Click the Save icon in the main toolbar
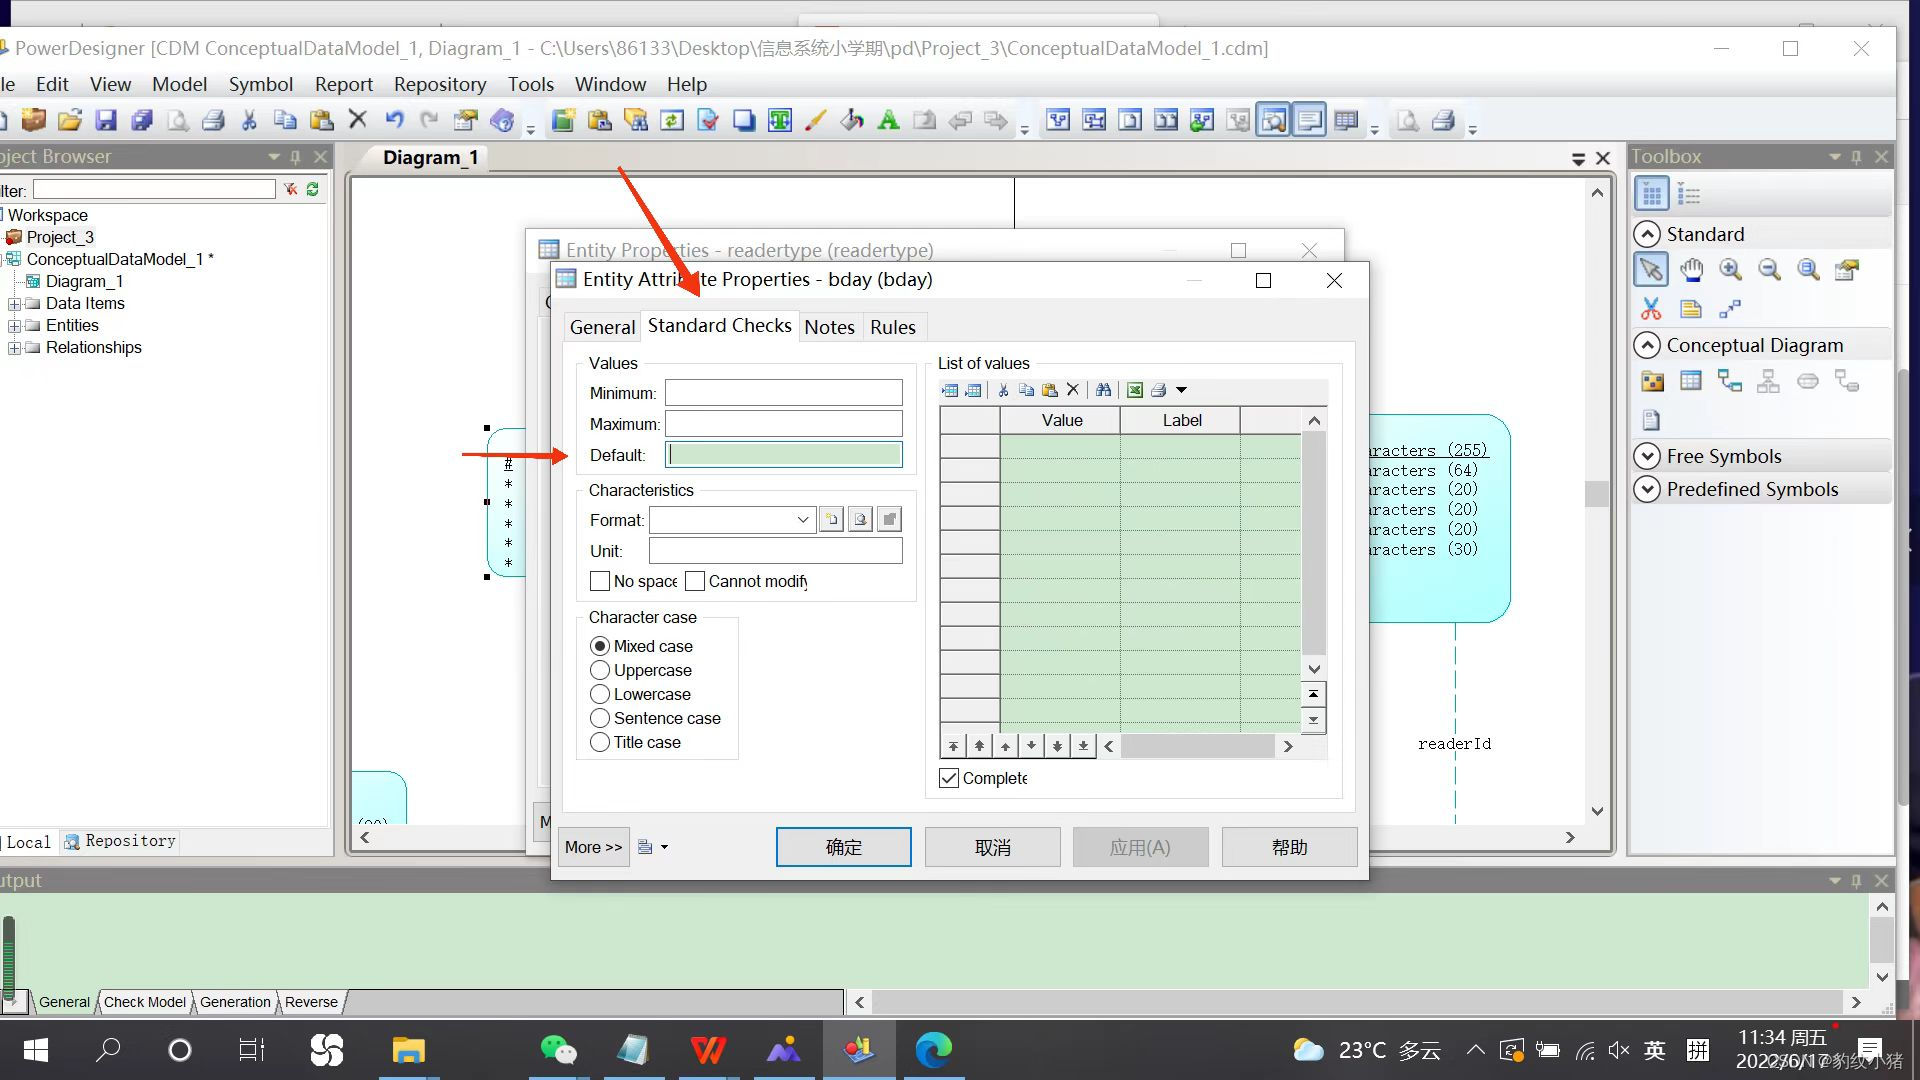The image size is (1920, 1080). point(106,121)
